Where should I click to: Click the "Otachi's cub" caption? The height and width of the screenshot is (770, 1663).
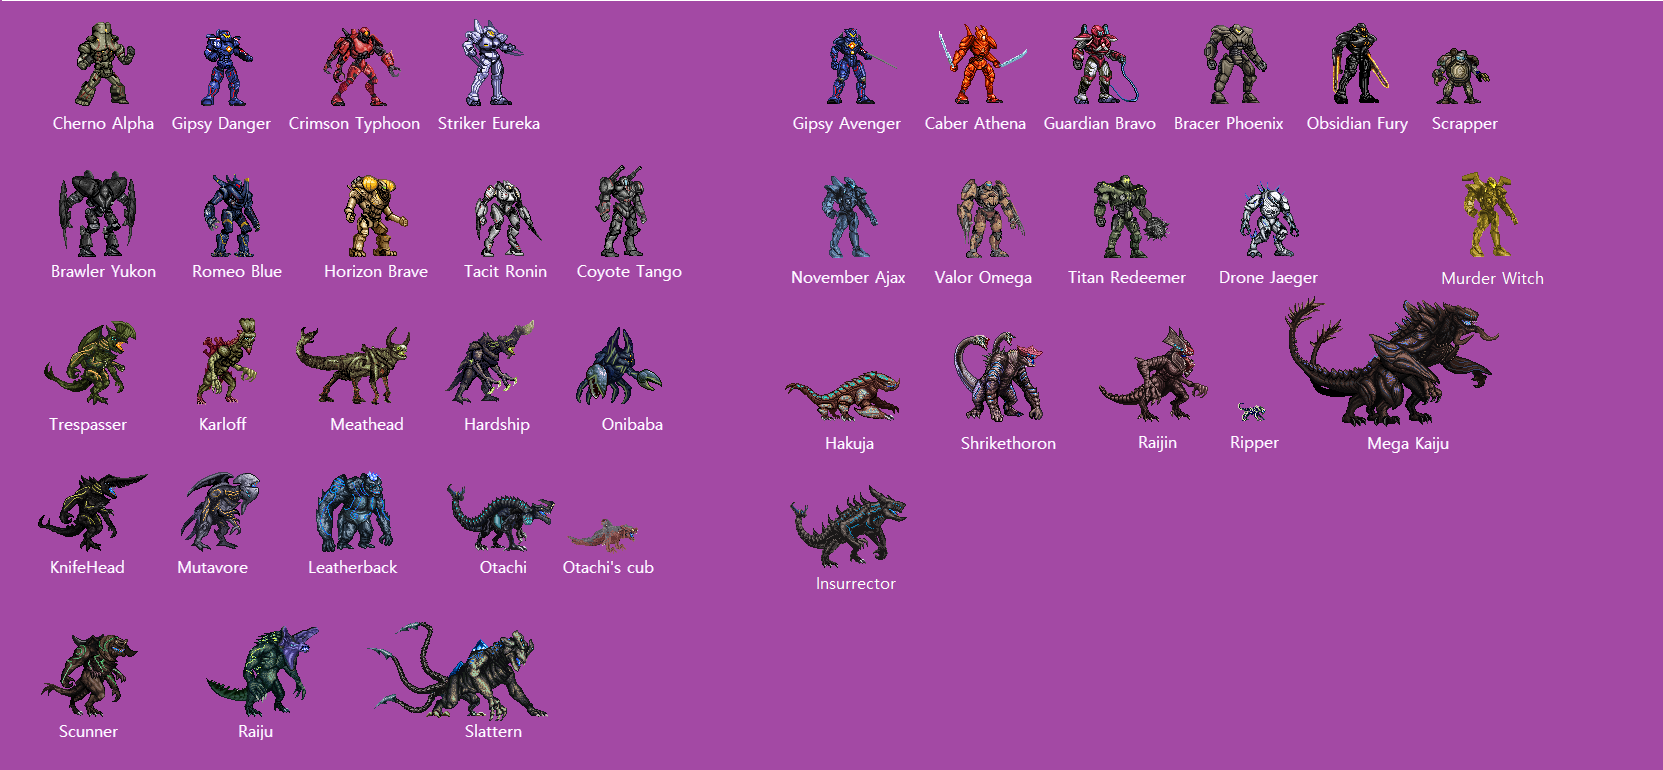click(x=608, y=567)
